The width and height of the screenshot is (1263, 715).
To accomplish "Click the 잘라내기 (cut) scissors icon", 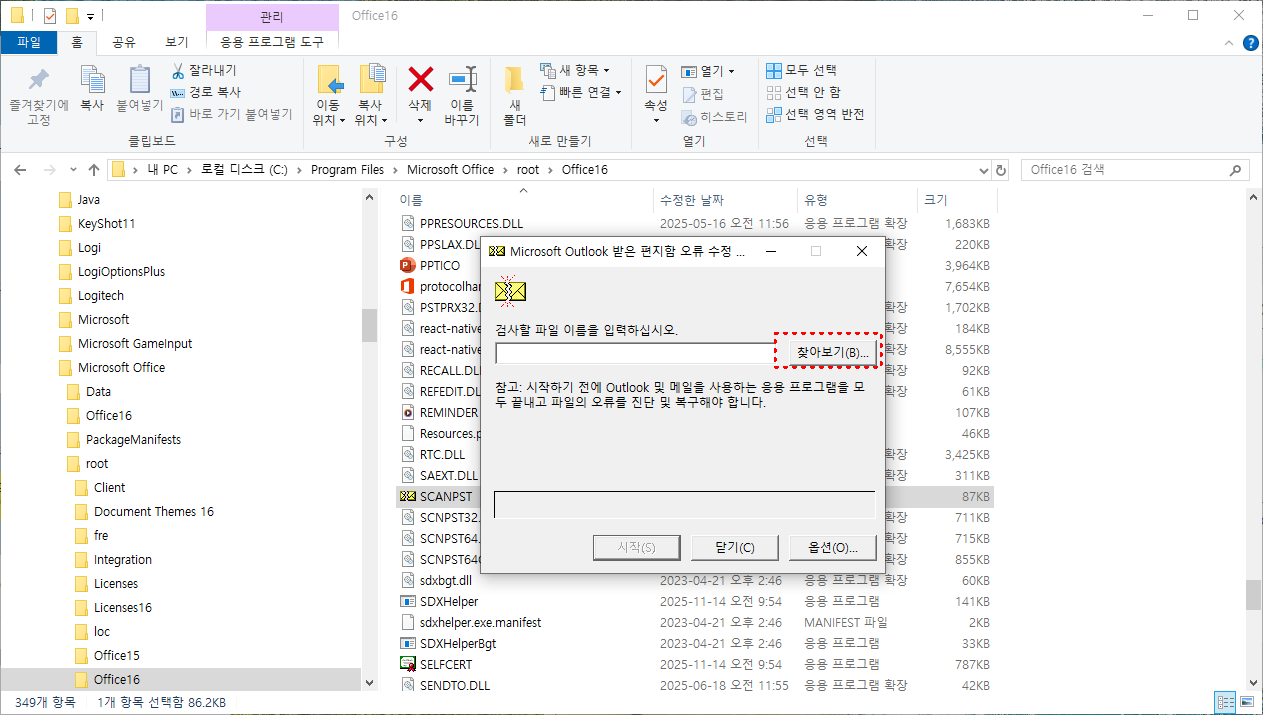I will 178,71.
